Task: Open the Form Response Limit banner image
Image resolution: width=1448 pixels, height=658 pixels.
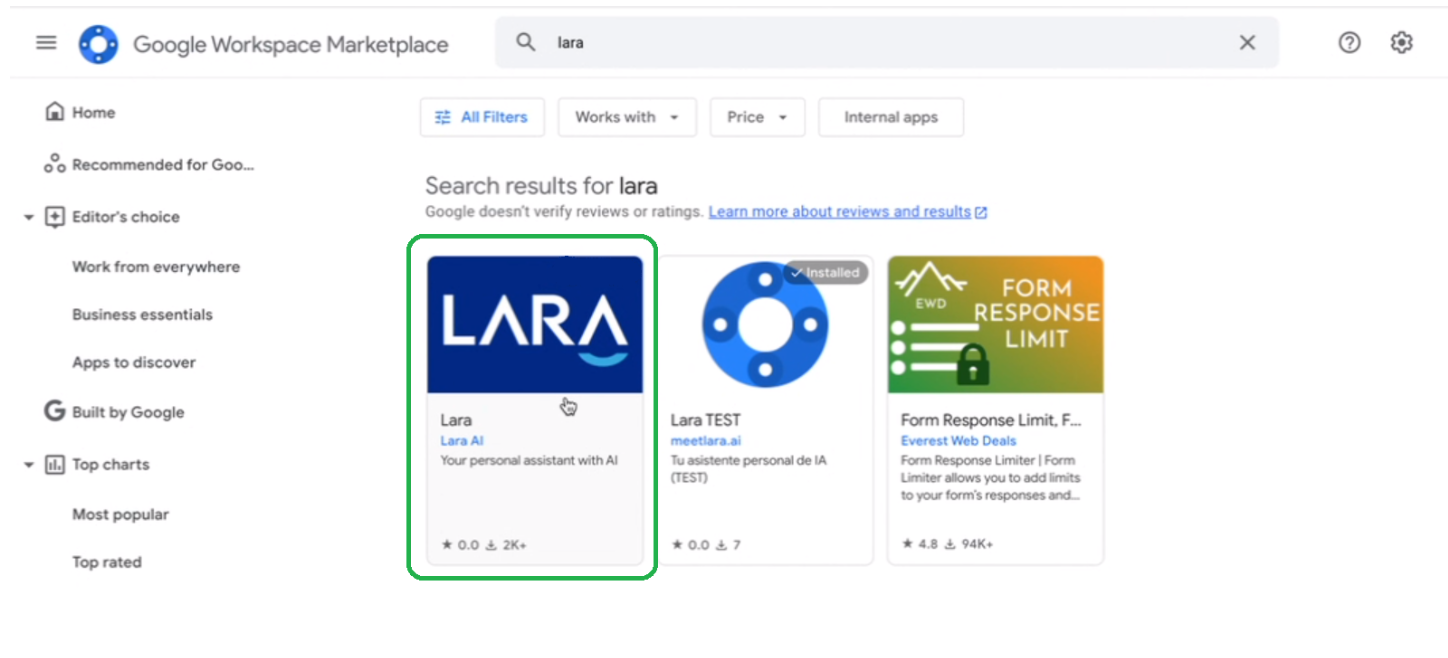Action: click(x=996, y=324)
